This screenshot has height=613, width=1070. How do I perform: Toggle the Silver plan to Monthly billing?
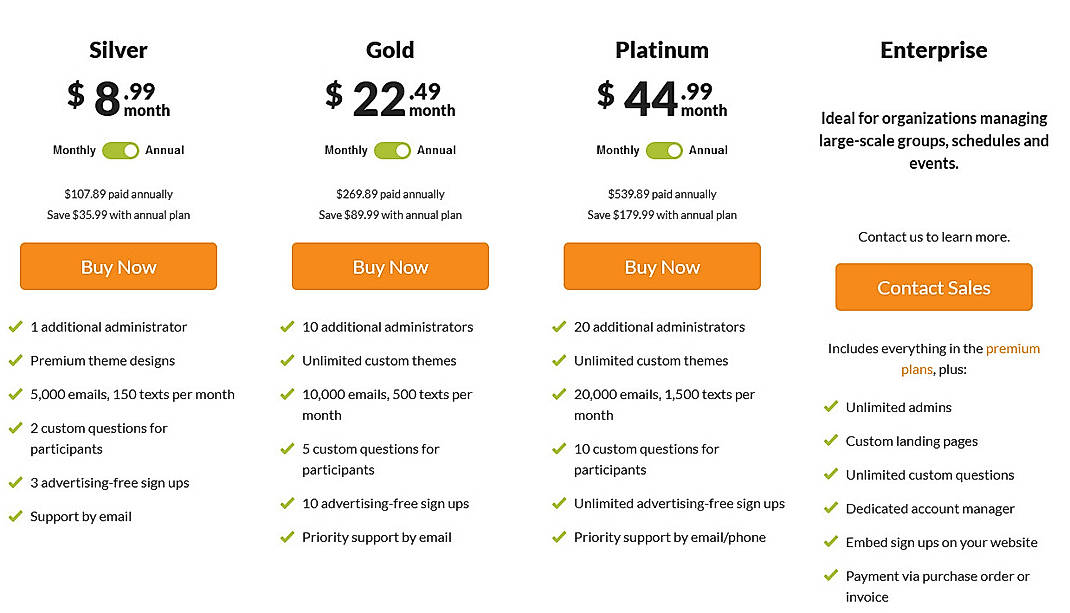pyautogui.click(x=119, y=150)
